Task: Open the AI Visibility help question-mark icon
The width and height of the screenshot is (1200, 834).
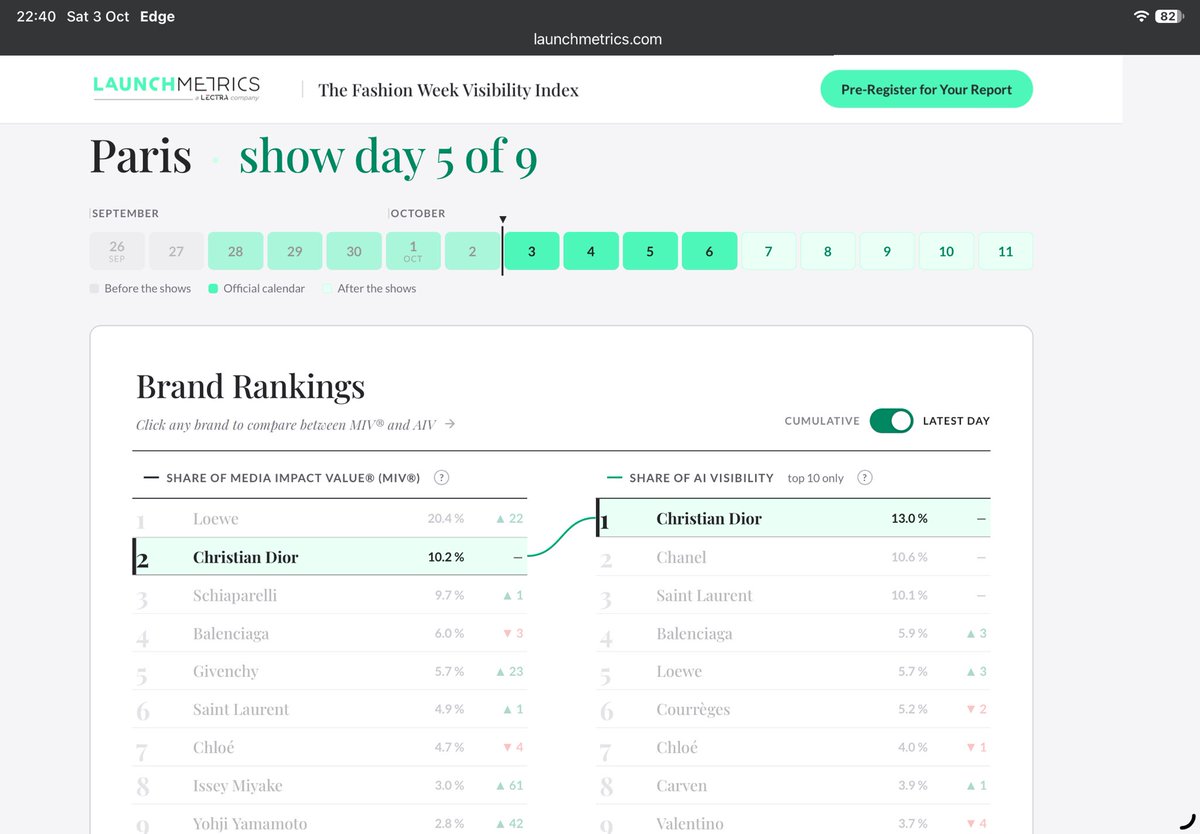Action: pos(865,478)
